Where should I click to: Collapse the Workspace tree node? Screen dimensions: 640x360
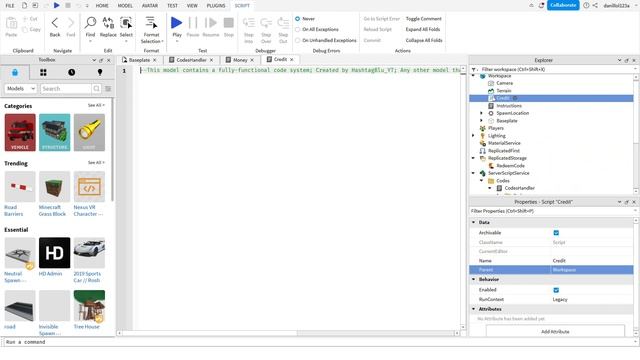point(473,76)
